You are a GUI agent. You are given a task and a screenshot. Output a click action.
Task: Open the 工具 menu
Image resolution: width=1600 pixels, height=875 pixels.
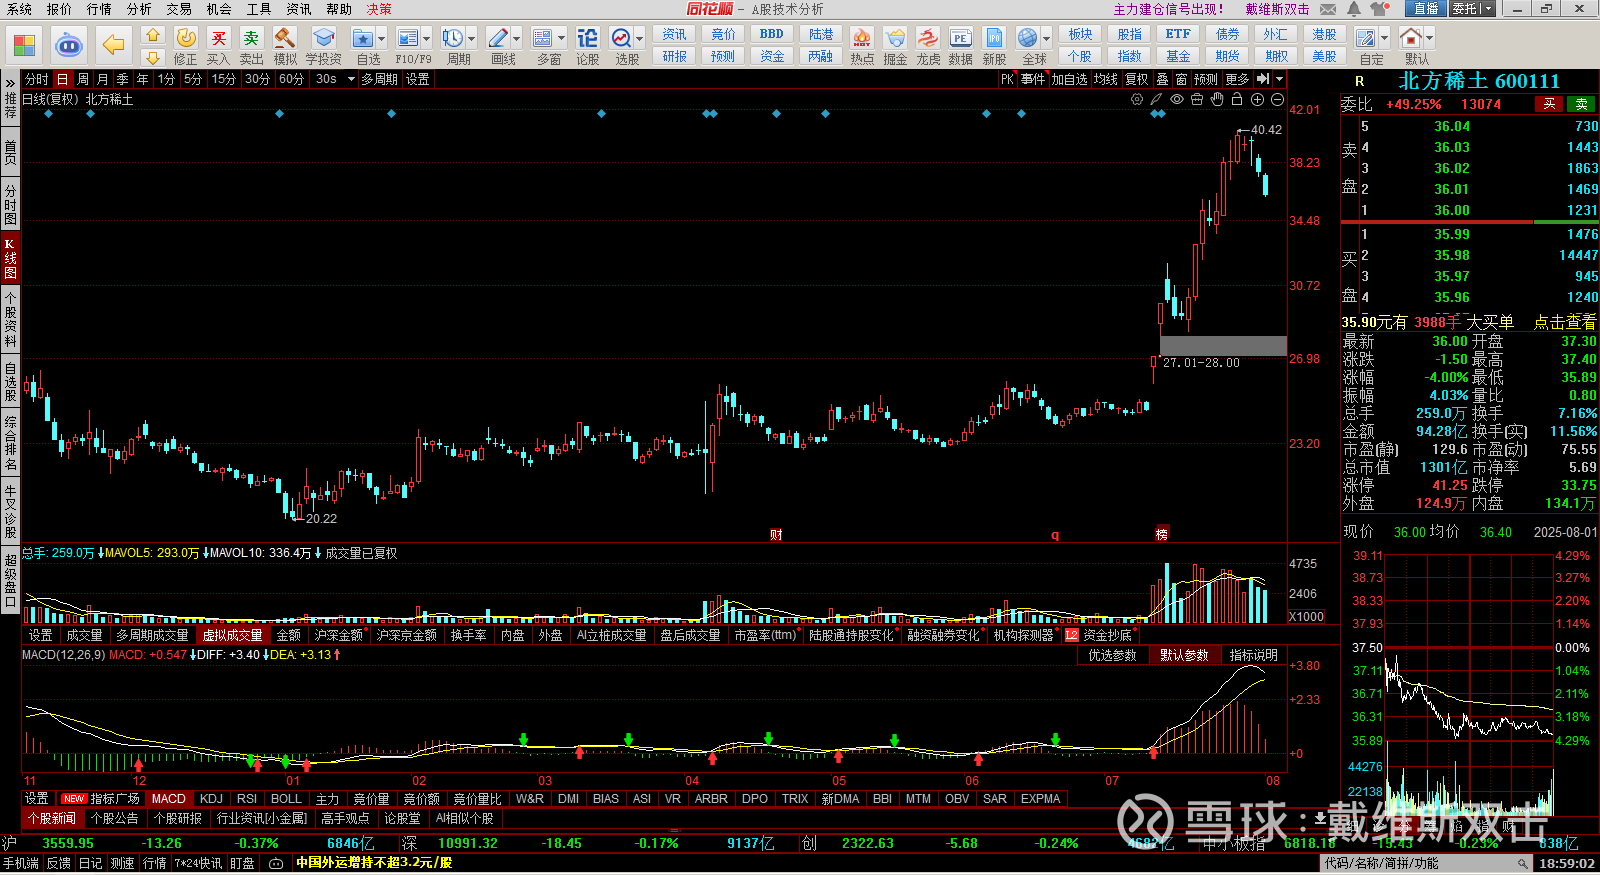click(259, 9)
